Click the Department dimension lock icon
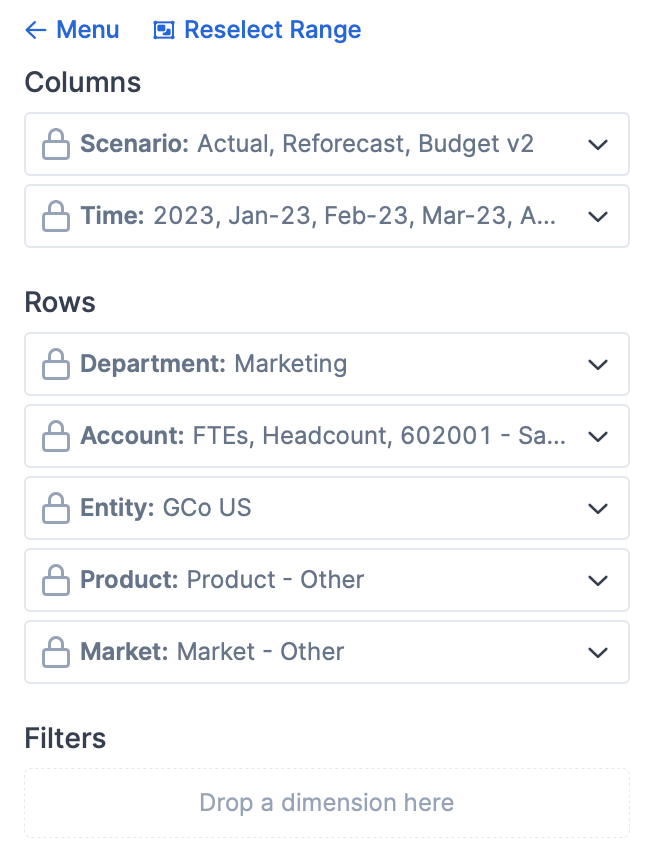Image resolution: width=648 pixels, height=856 pixels. pyautogui.click(x=55, y=364)
